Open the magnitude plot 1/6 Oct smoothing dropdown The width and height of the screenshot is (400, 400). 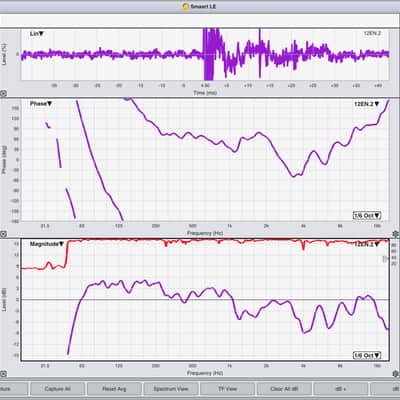(x=367, y=355)
